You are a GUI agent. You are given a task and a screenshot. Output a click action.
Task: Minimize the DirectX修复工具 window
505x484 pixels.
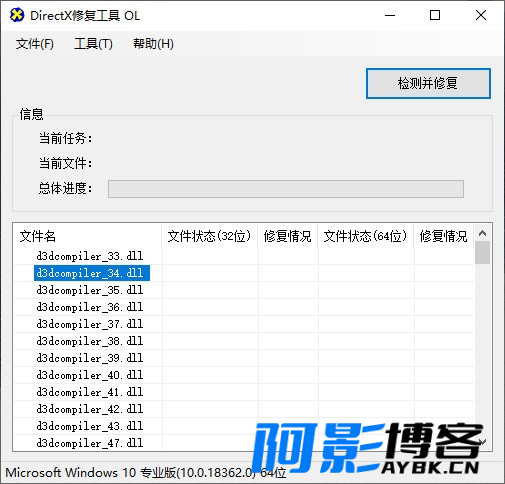[x=390, y=15]
